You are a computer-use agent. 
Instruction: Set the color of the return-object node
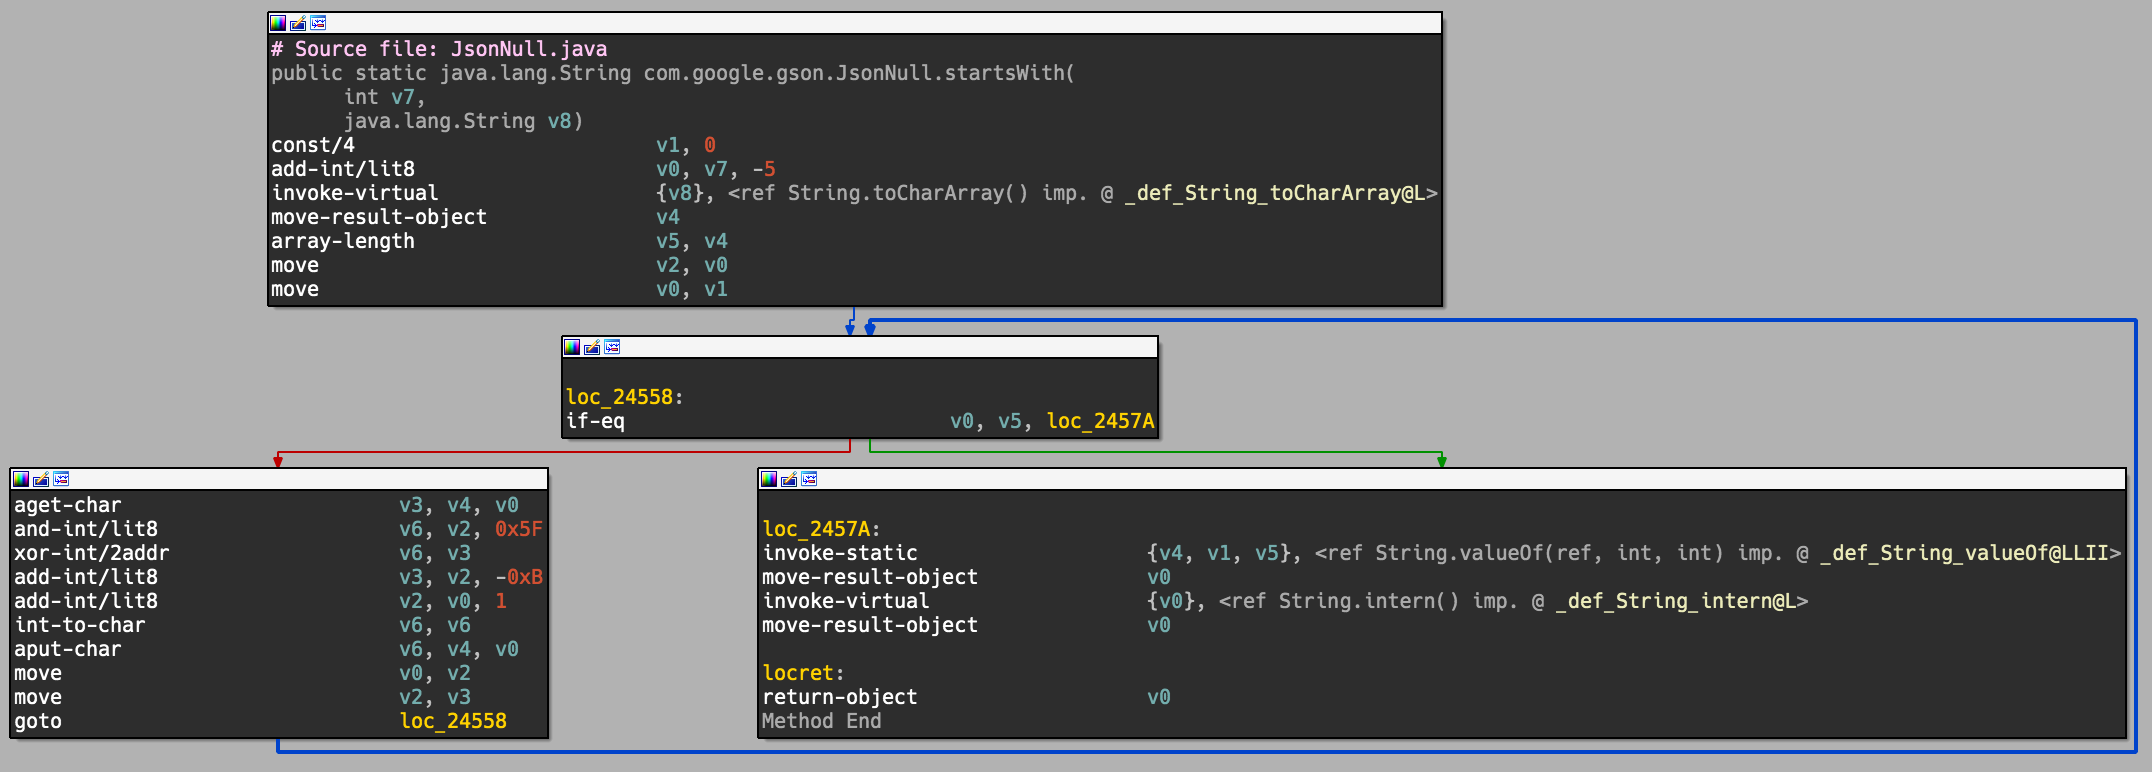[769, 479]
